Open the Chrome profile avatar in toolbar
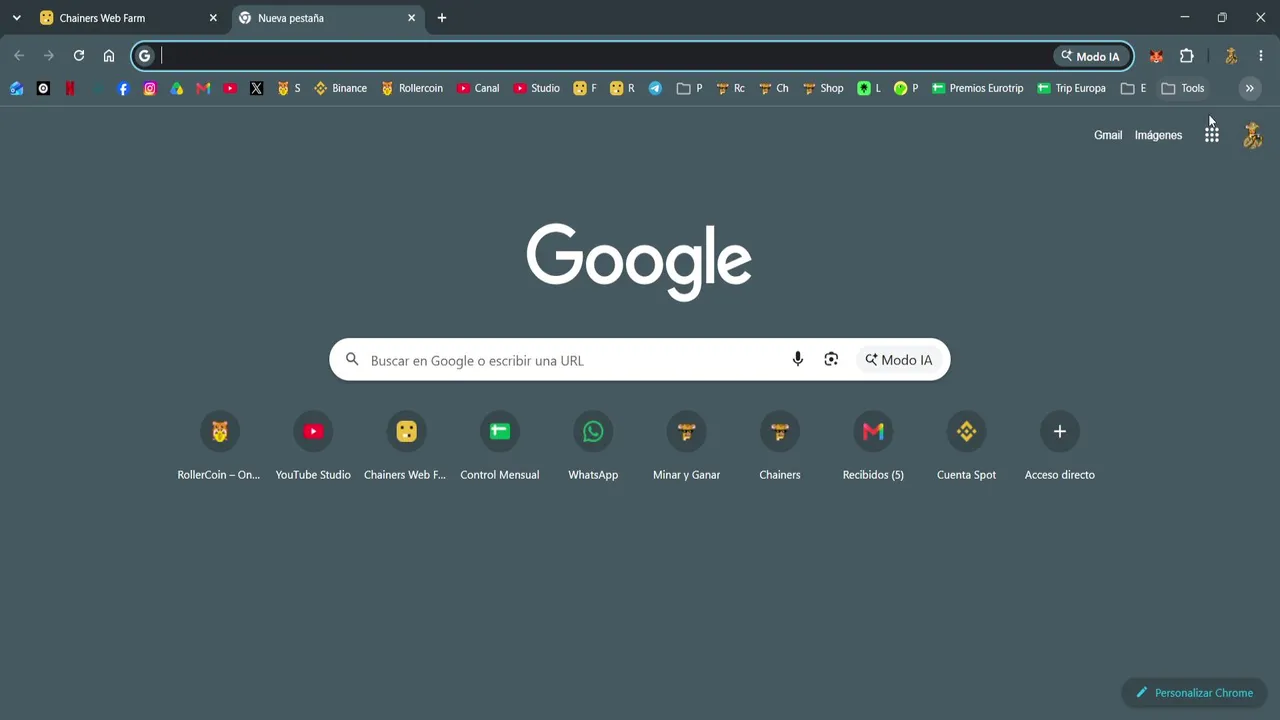The height and width of the screenshot is (720, 1280). 1231,56
